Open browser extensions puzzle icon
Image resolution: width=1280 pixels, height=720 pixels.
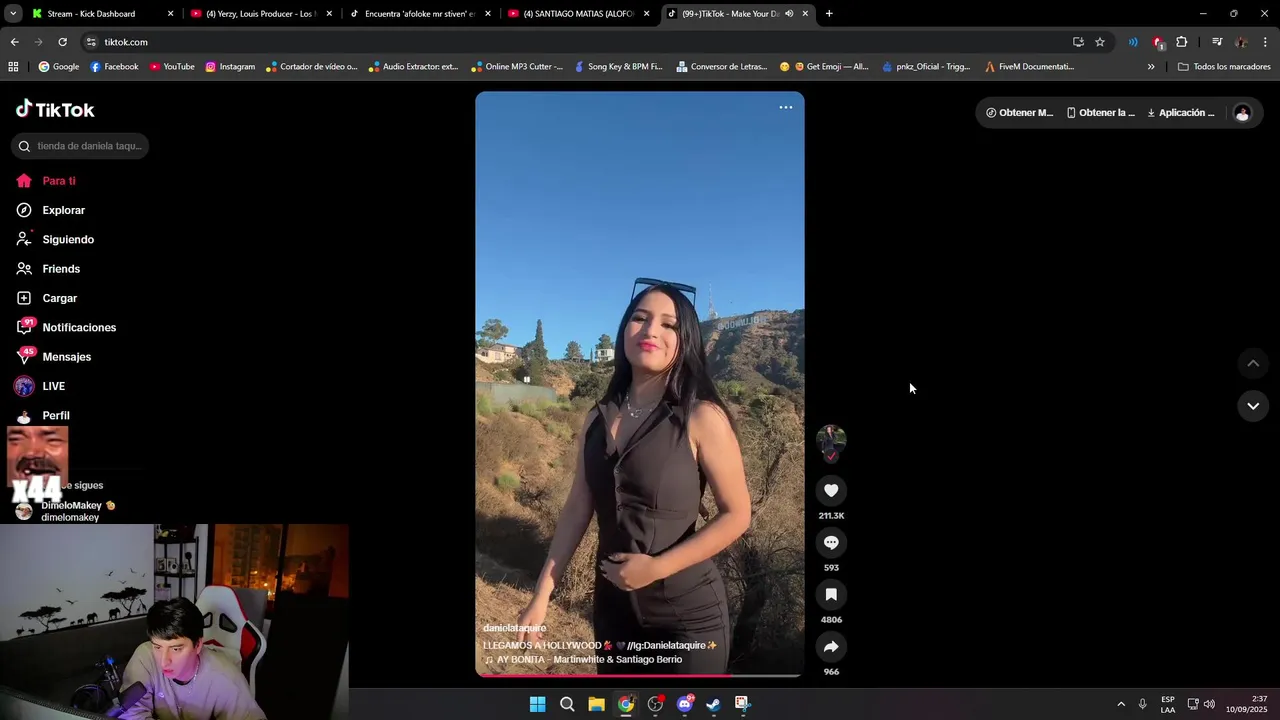click(x=1182, y=42)
